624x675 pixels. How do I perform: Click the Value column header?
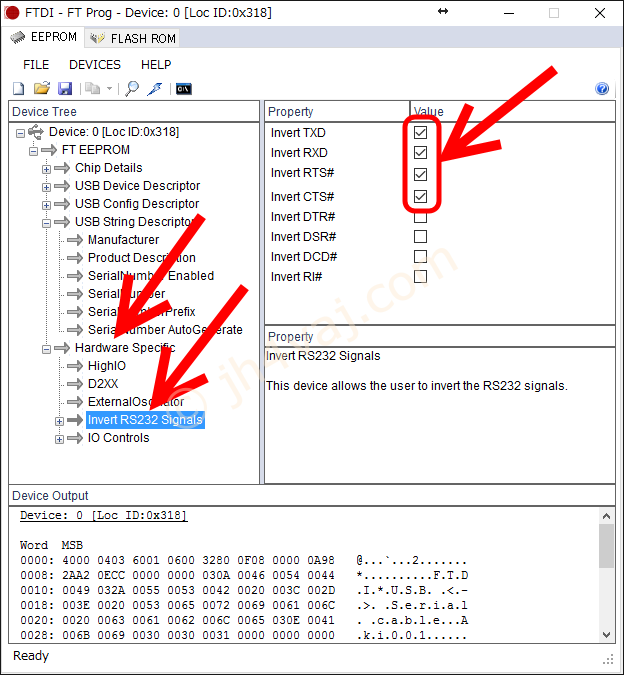[512, 112]
